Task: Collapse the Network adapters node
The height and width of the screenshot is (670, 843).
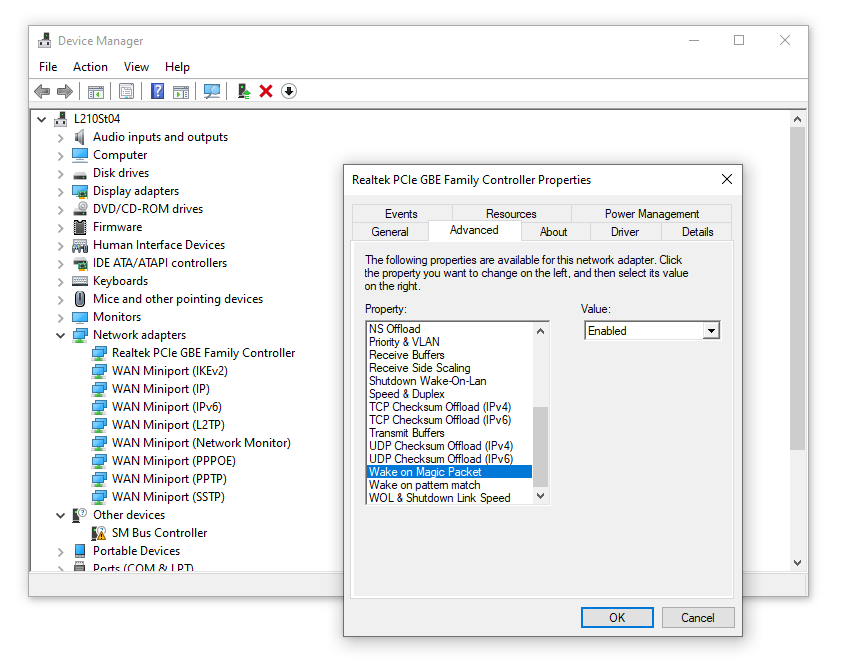Action: pyautogui.click(x=60, y=336)
